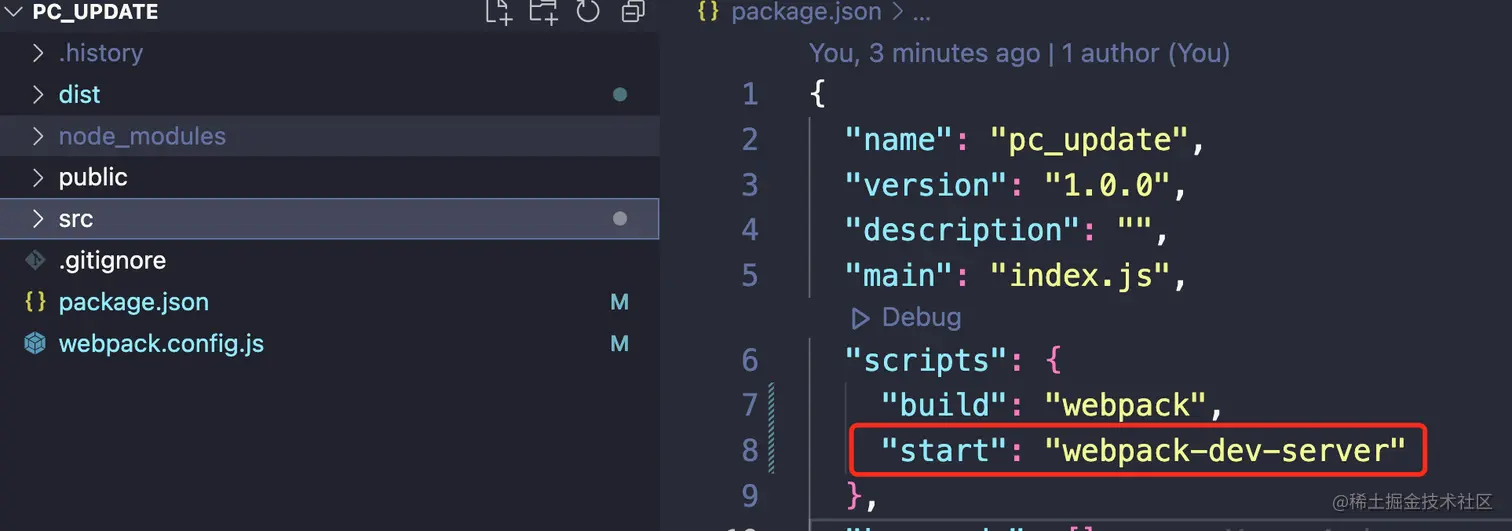Screen dimensions: 1512x531
Task: Click line number 1 in the gutter
Action: 751,94
